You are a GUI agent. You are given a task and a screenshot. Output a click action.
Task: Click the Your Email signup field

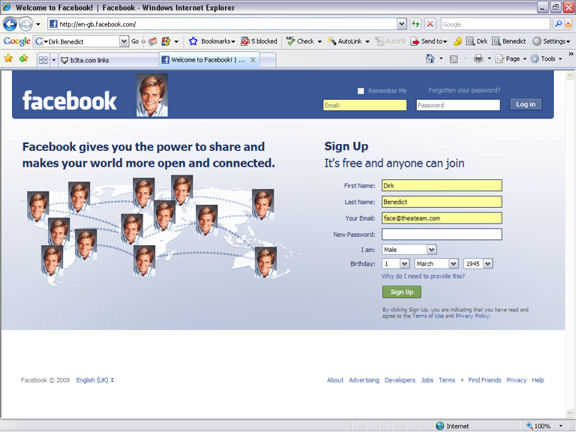point(442,218)
